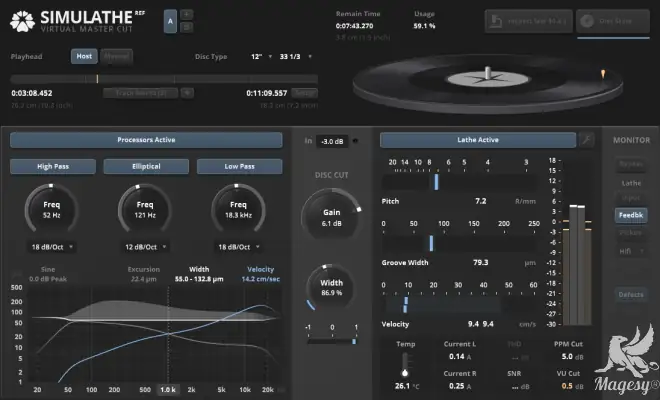660x400 pixels.
Task: Click the vinyl record display
Action: point(487,83)
